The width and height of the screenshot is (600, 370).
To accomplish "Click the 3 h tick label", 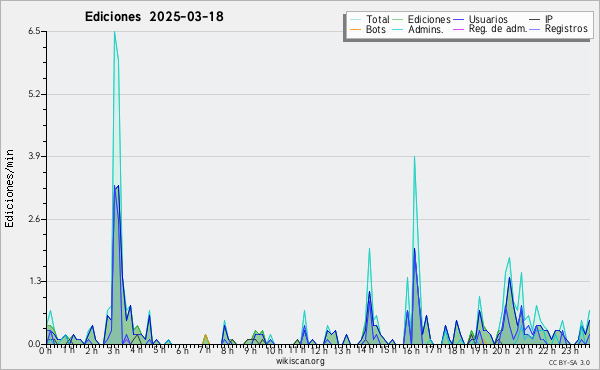I will click(x=114, y=351).
